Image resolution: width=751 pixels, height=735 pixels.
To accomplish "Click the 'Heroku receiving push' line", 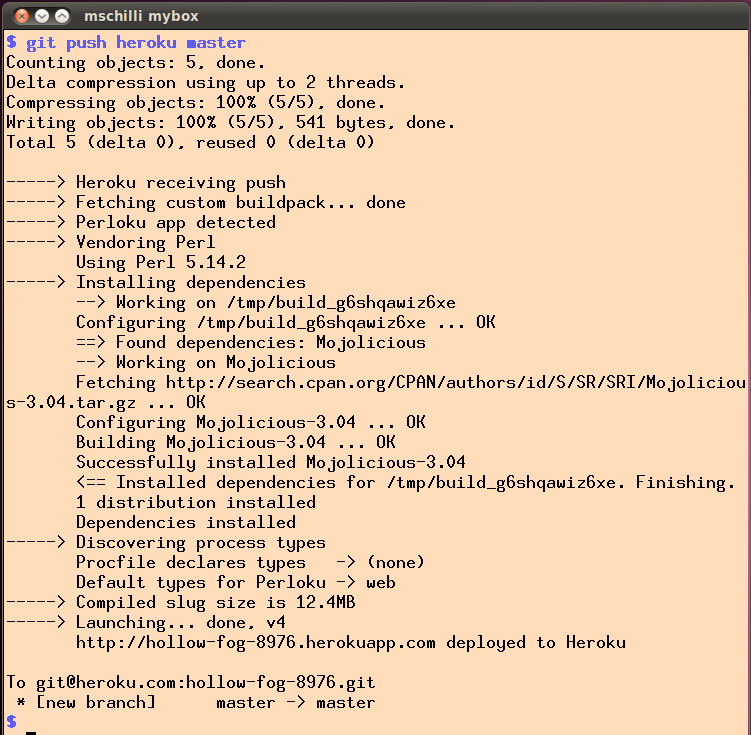I will point(146,182).
